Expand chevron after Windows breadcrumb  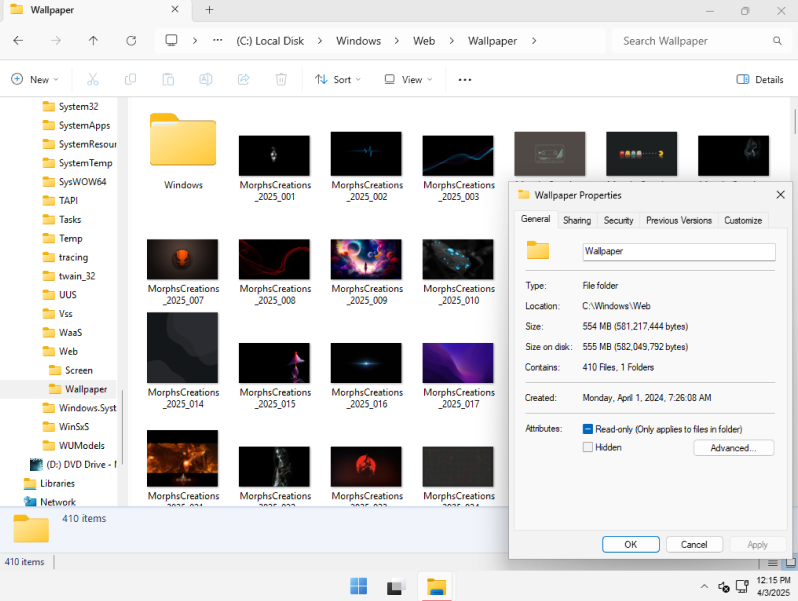396,41
